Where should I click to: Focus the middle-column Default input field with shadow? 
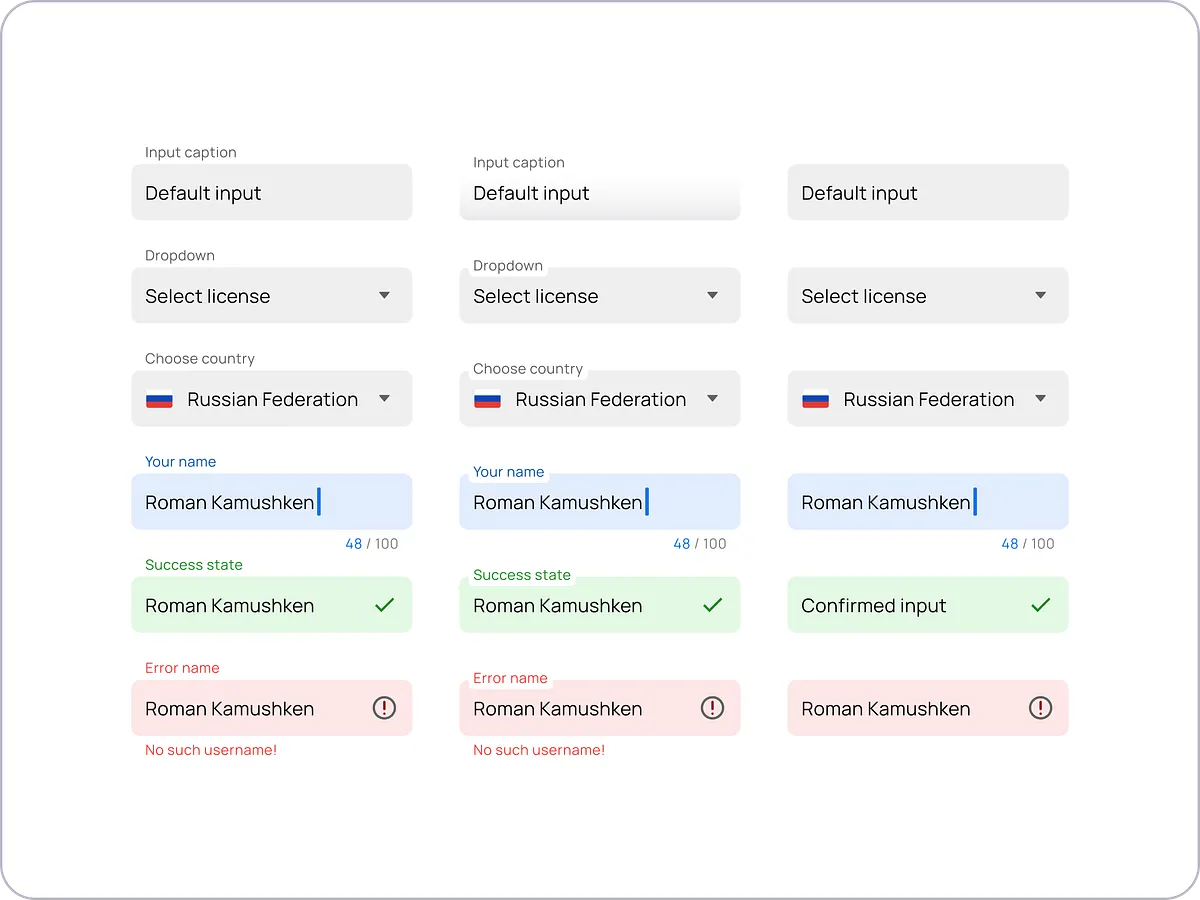(x=599, y=193)
